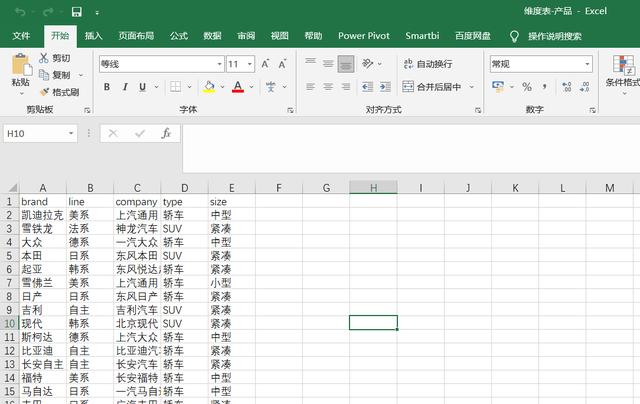Image resolution: width=640 pixels, height=404 pixels.
Task: Open underline style dropdown arrow
Action: (x=156, y=87)
